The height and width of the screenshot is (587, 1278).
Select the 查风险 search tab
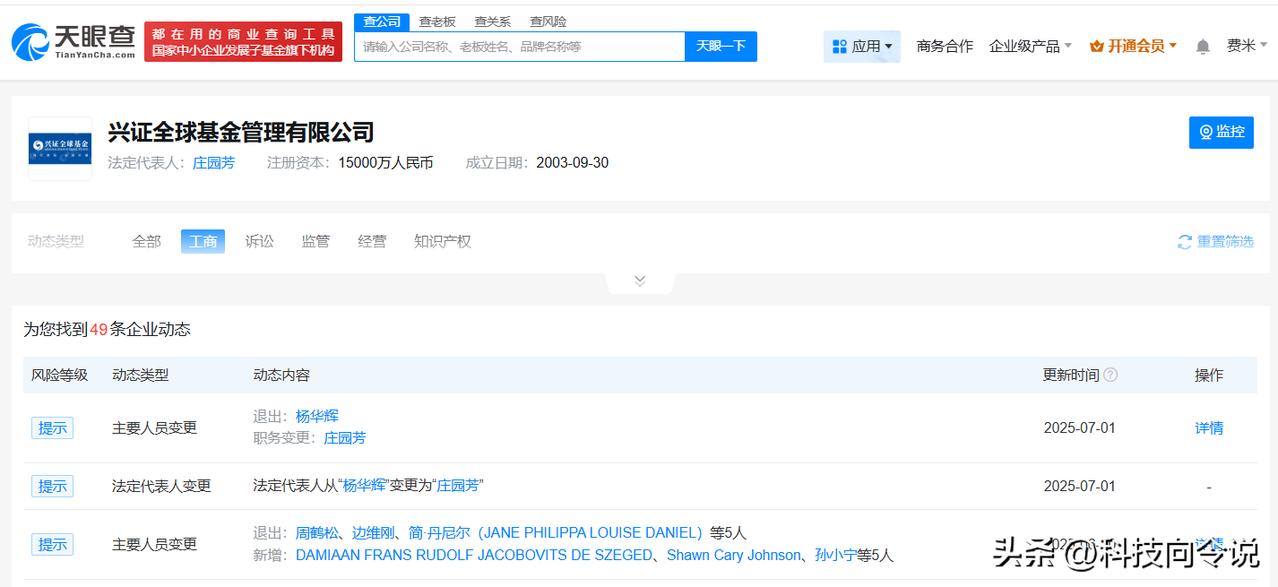[x=548, y=21]
